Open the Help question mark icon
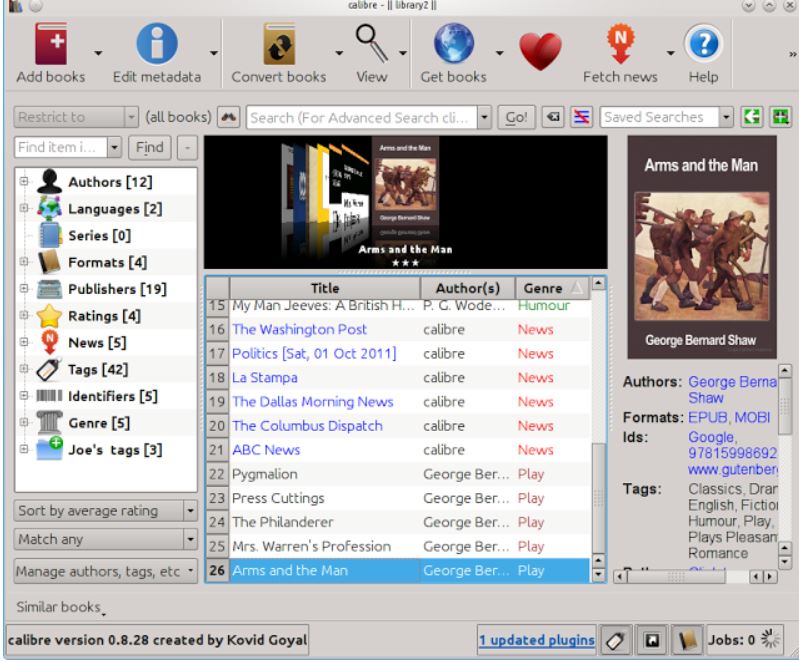 click(703, 44)
